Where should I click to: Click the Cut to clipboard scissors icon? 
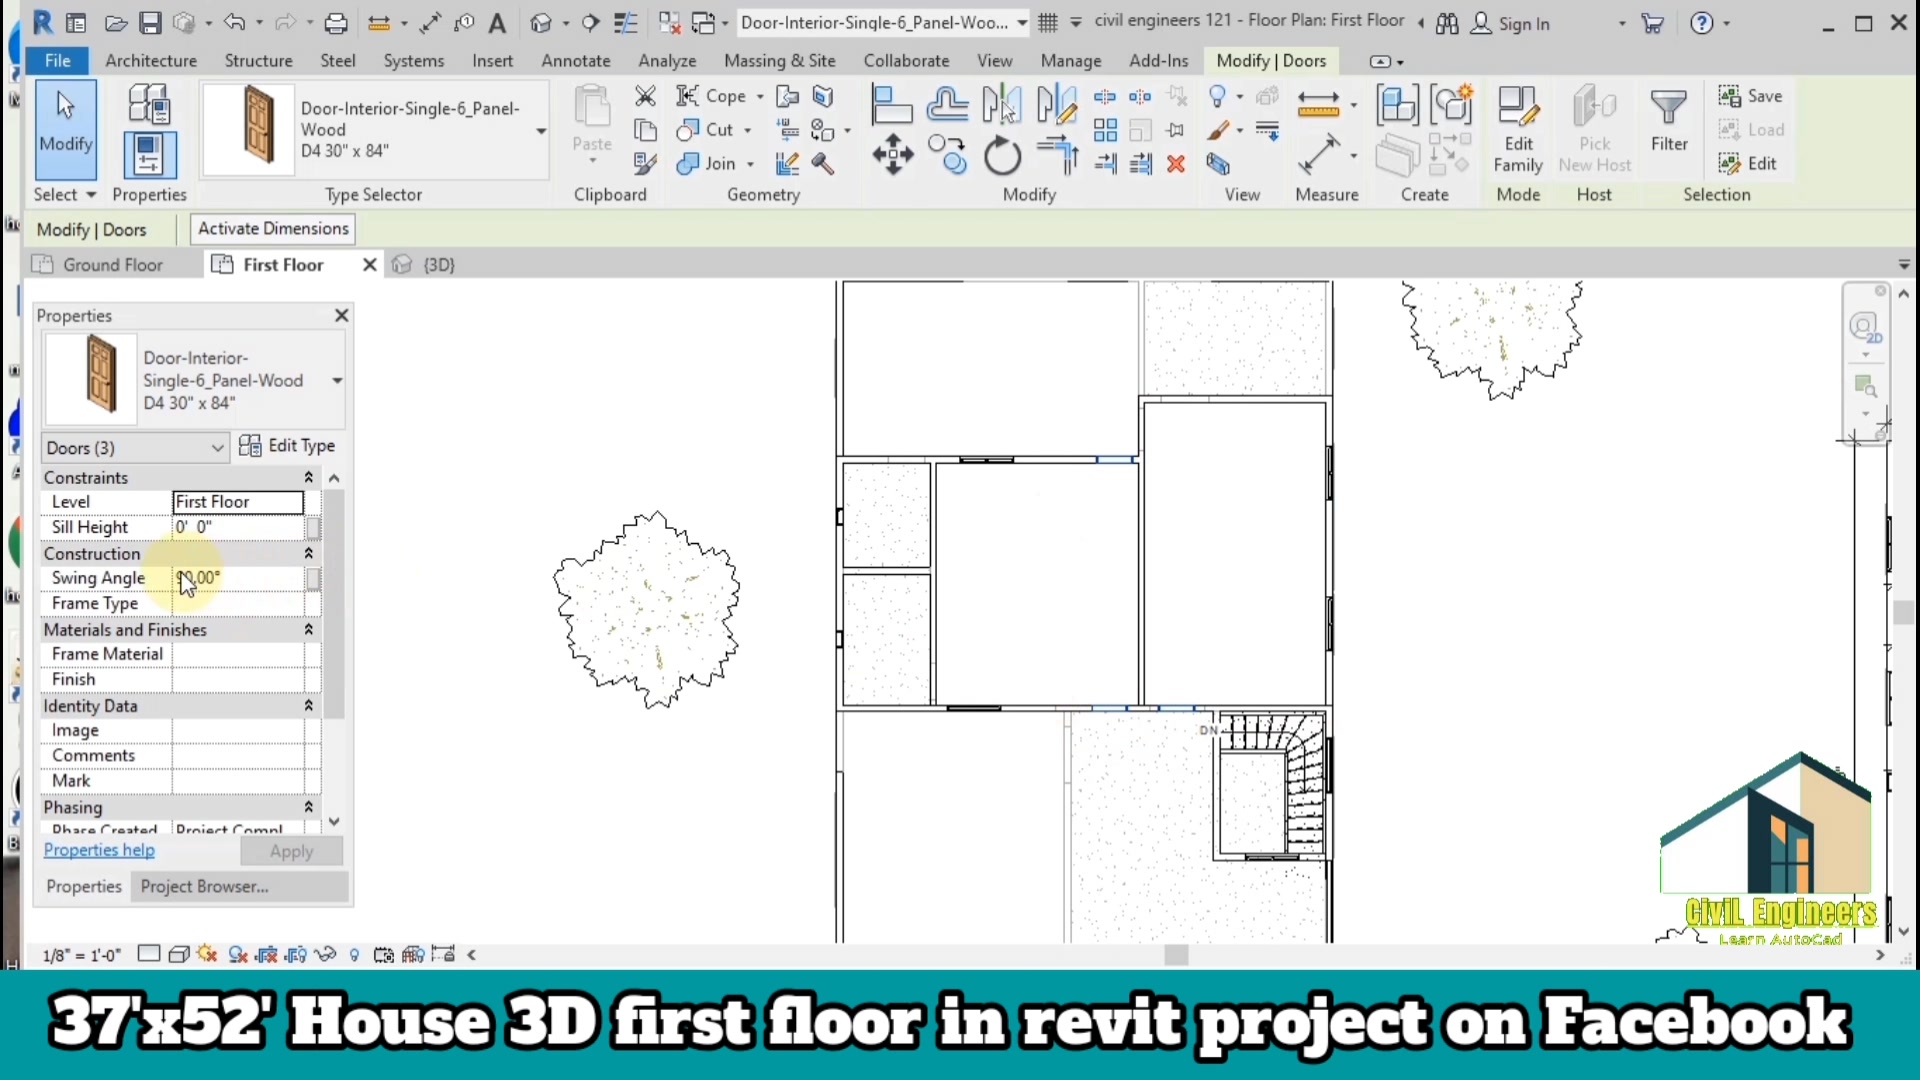click(x=646, y=96)
